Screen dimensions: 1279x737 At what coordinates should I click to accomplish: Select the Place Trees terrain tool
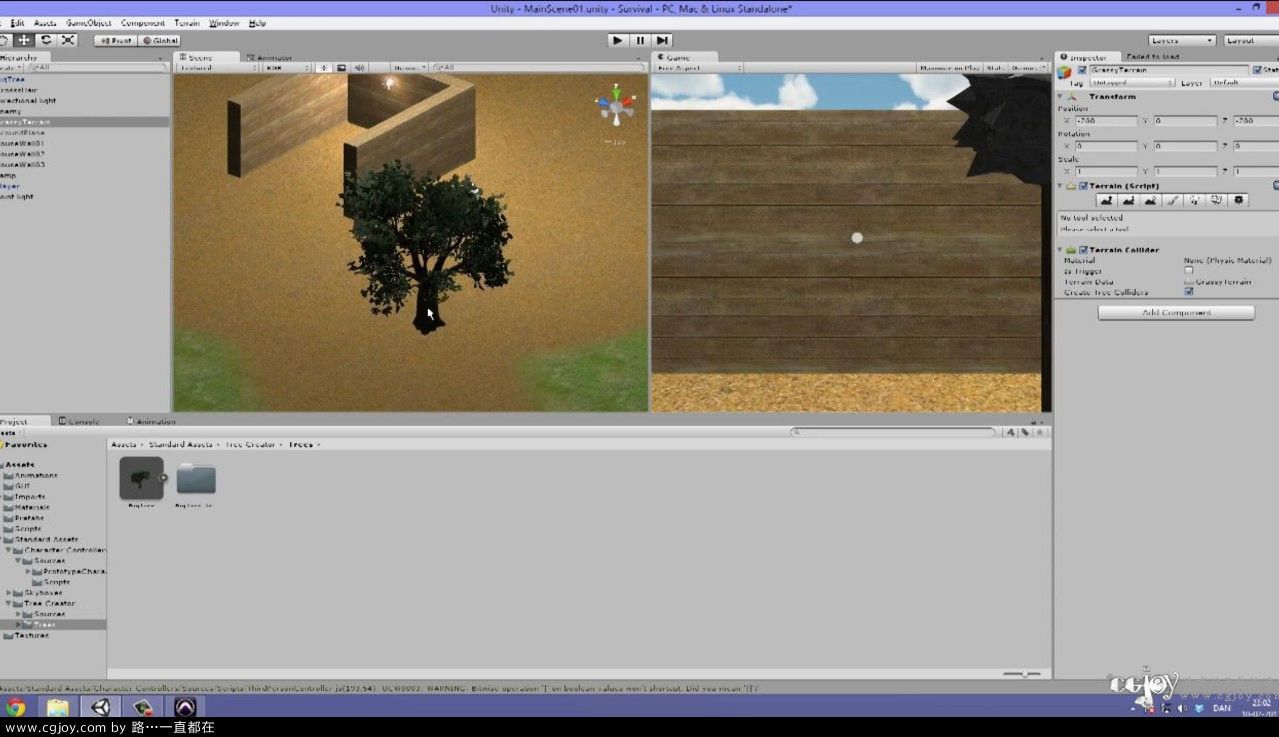click(1196, 200)
